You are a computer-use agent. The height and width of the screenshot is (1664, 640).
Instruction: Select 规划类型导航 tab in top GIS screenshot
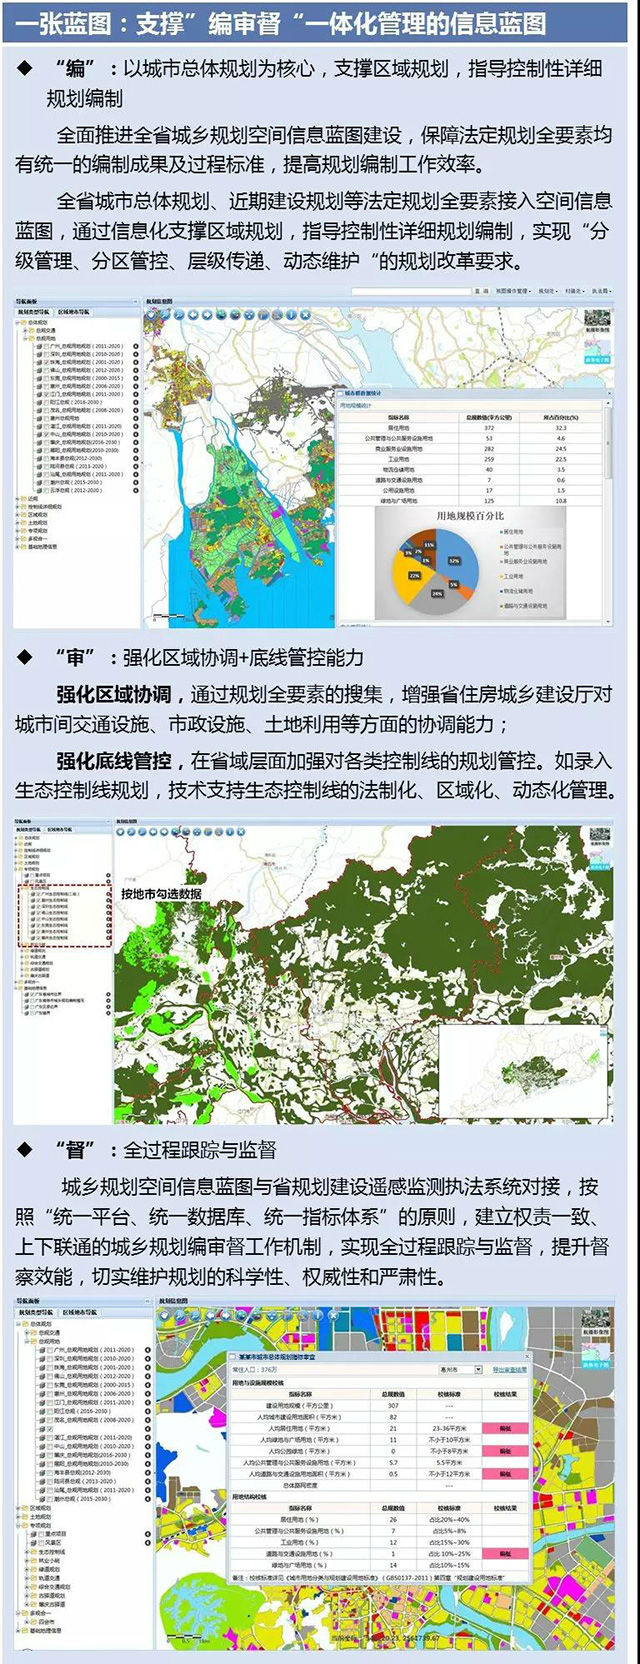tap(34, 312)
